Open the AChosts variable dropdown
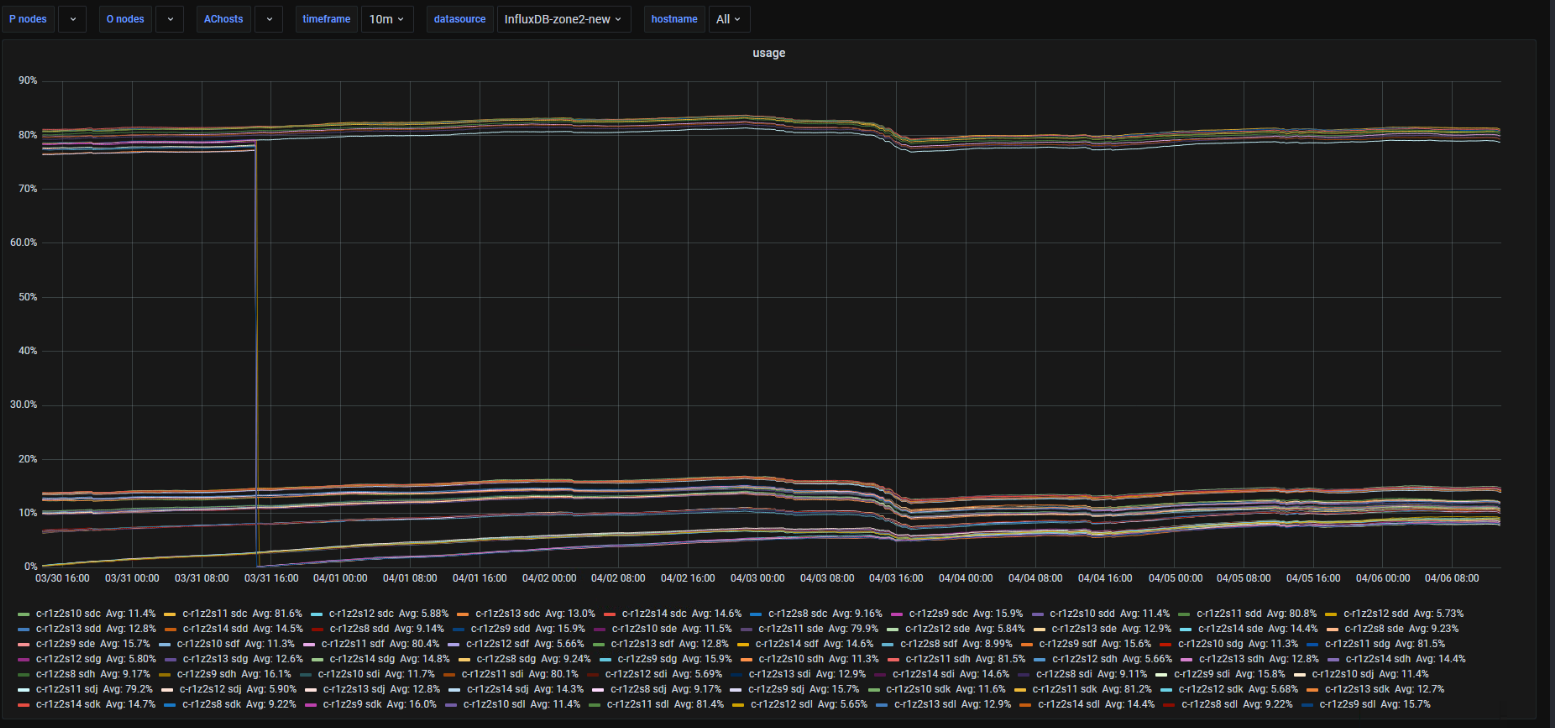The height and width of the screenshot is (728, 1555). tap(268, 19)
